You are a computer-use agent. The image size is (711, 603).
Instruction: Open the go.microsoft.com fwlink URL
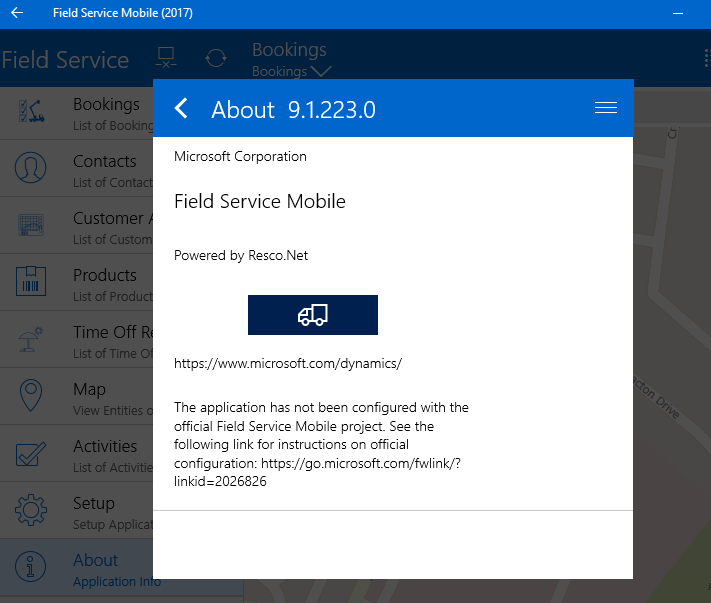(317, 472)
